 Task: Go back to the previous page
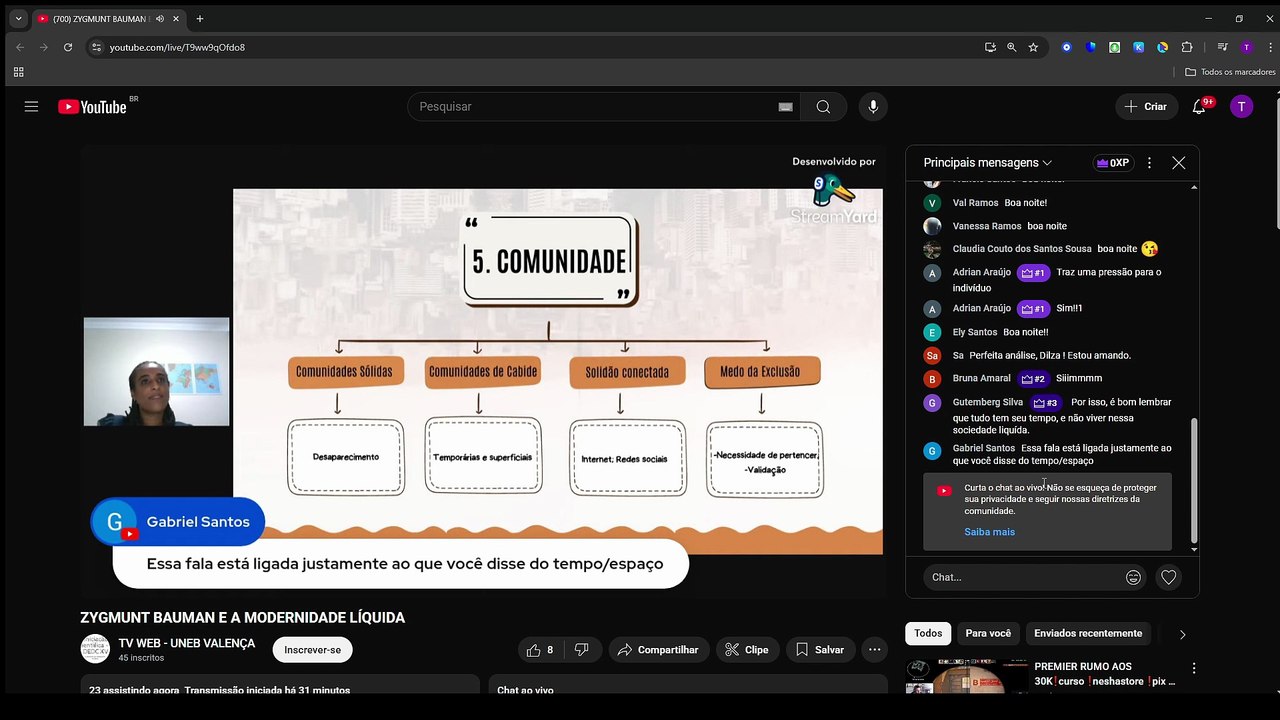click(19, 47)
